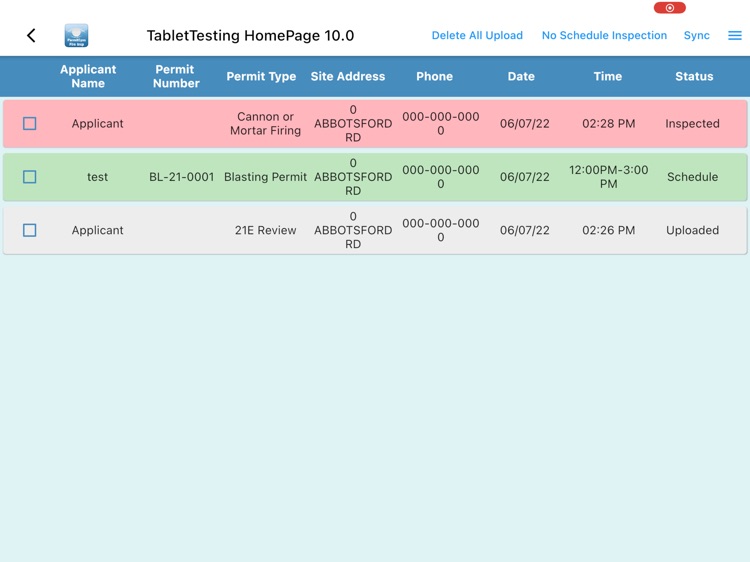
Task: Click the date in the Blasting Permit row
Action: [525, 177]
